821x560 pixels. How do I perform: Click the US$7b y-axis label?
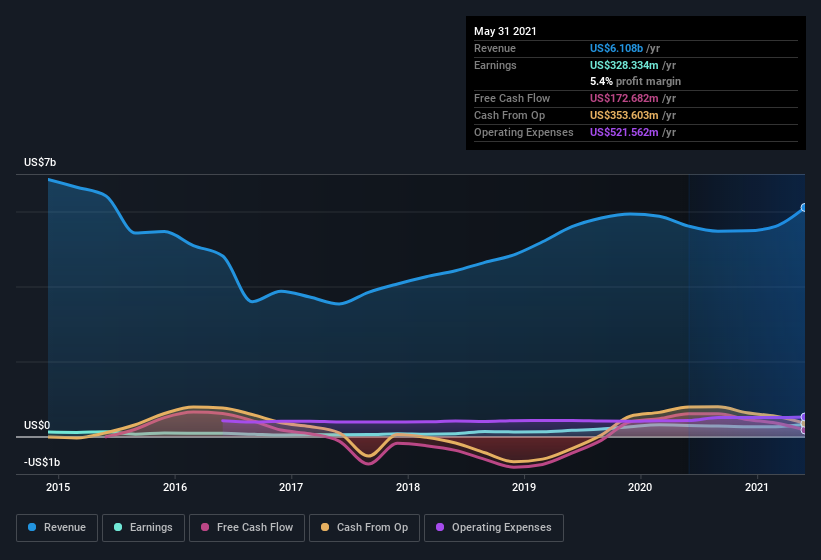[40, 162]
